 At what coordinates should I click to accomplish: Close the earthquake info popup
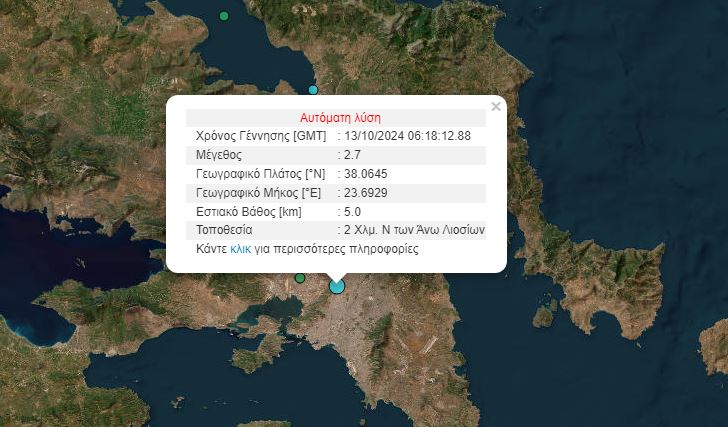tap(496, 106)
